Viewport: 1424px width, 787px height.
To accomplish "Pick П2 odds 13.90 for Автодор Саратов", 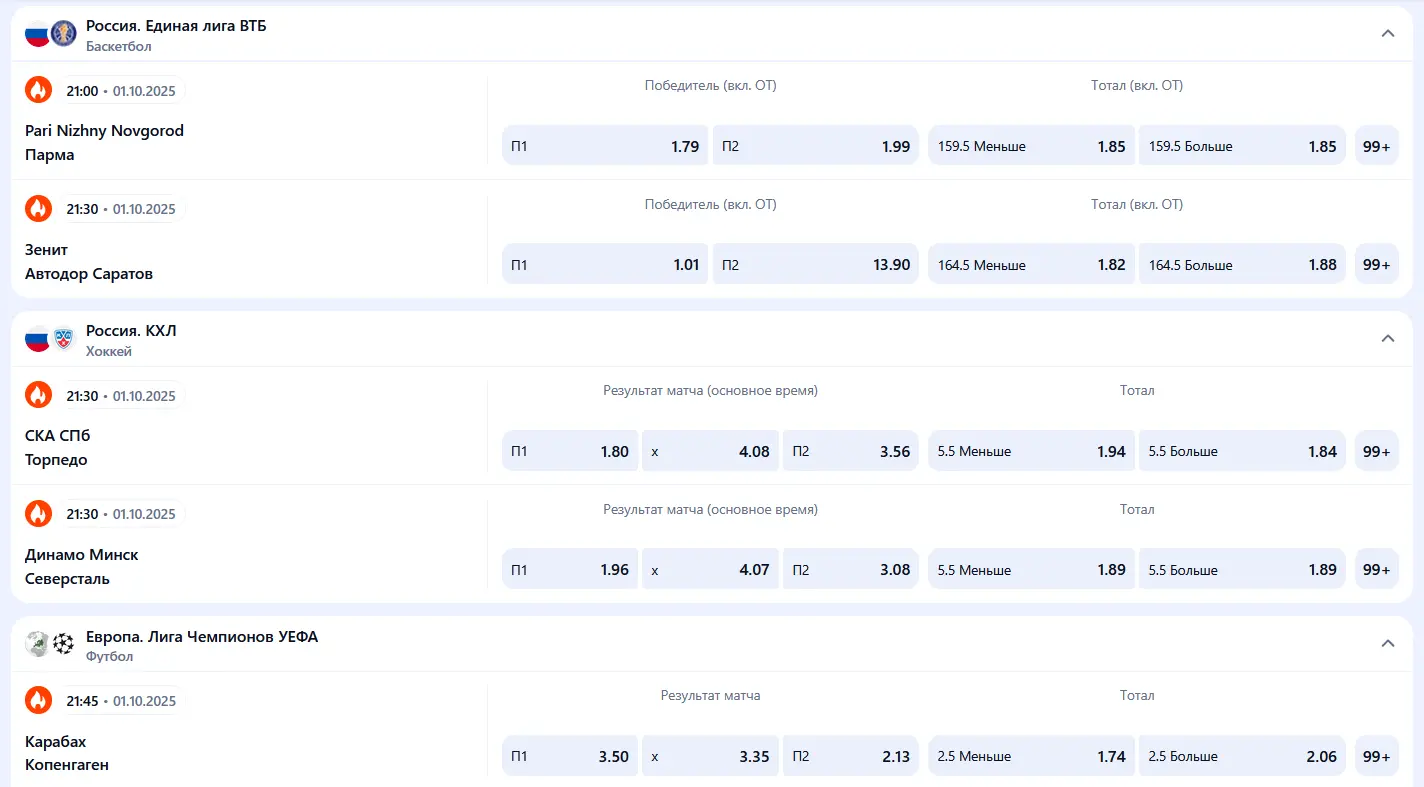I will (x=815, y=265).
